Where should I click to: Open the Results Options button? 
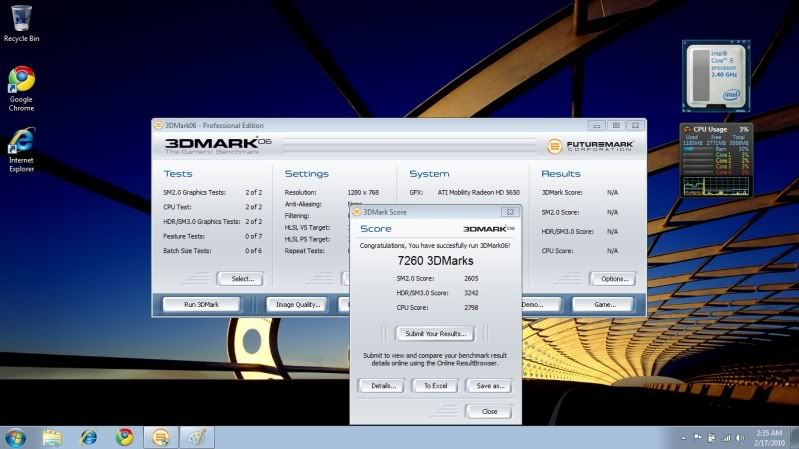[612, 279]
